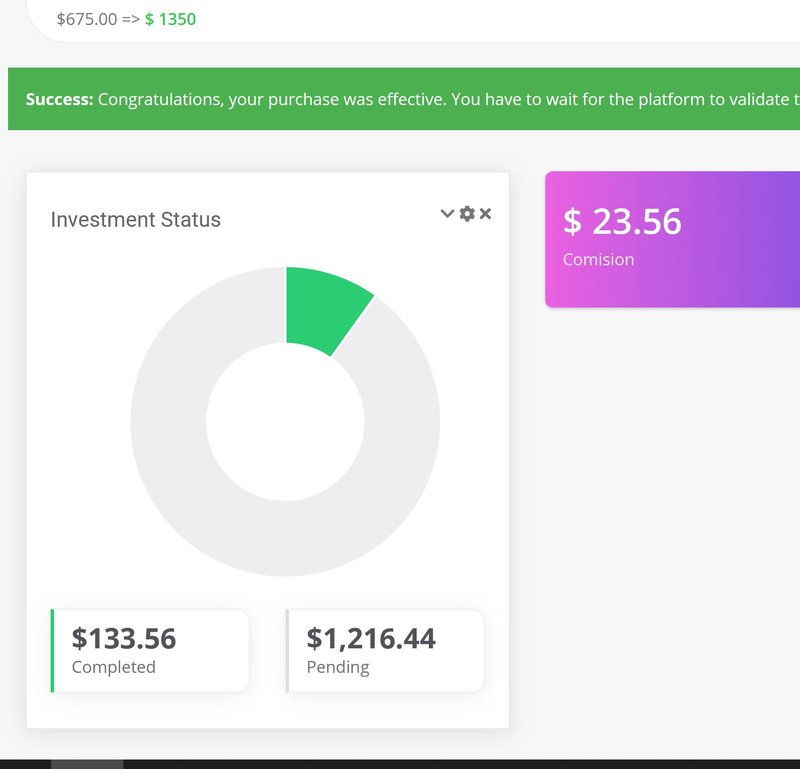Click the bold Success: label
The image size is (800, 769).
tap(59, 99)
